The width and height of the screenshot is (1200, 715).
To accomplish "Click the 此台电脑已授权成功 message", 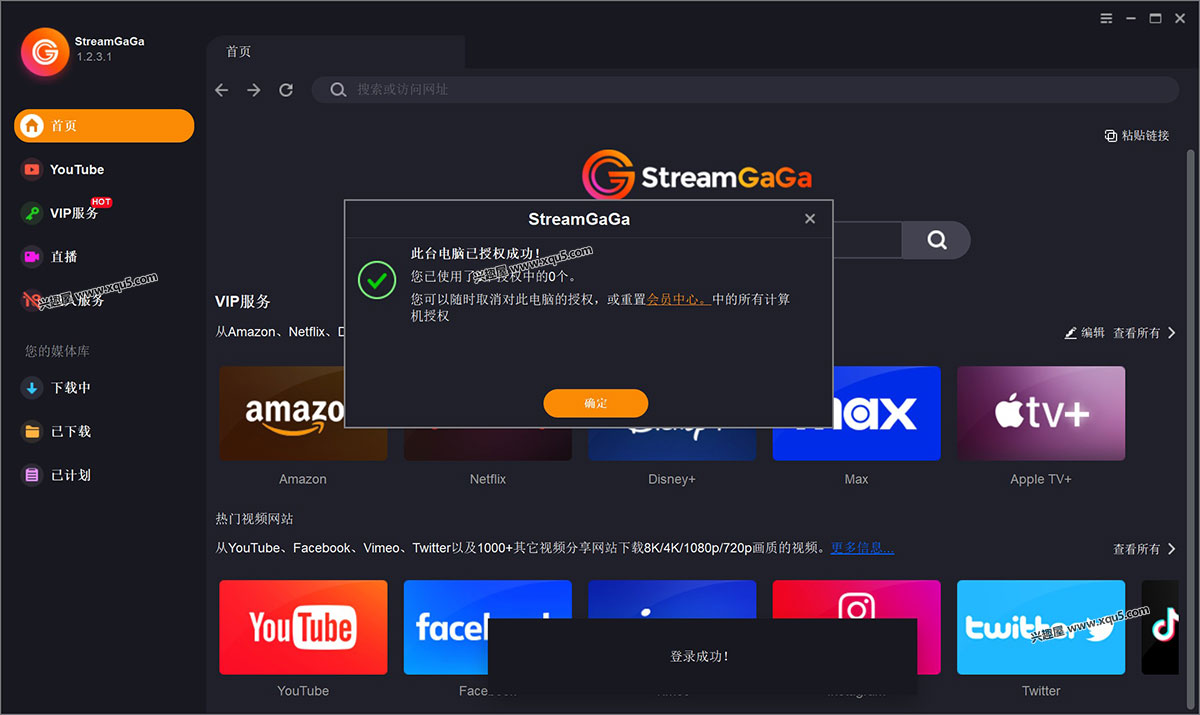I will (x=476, y=254).
